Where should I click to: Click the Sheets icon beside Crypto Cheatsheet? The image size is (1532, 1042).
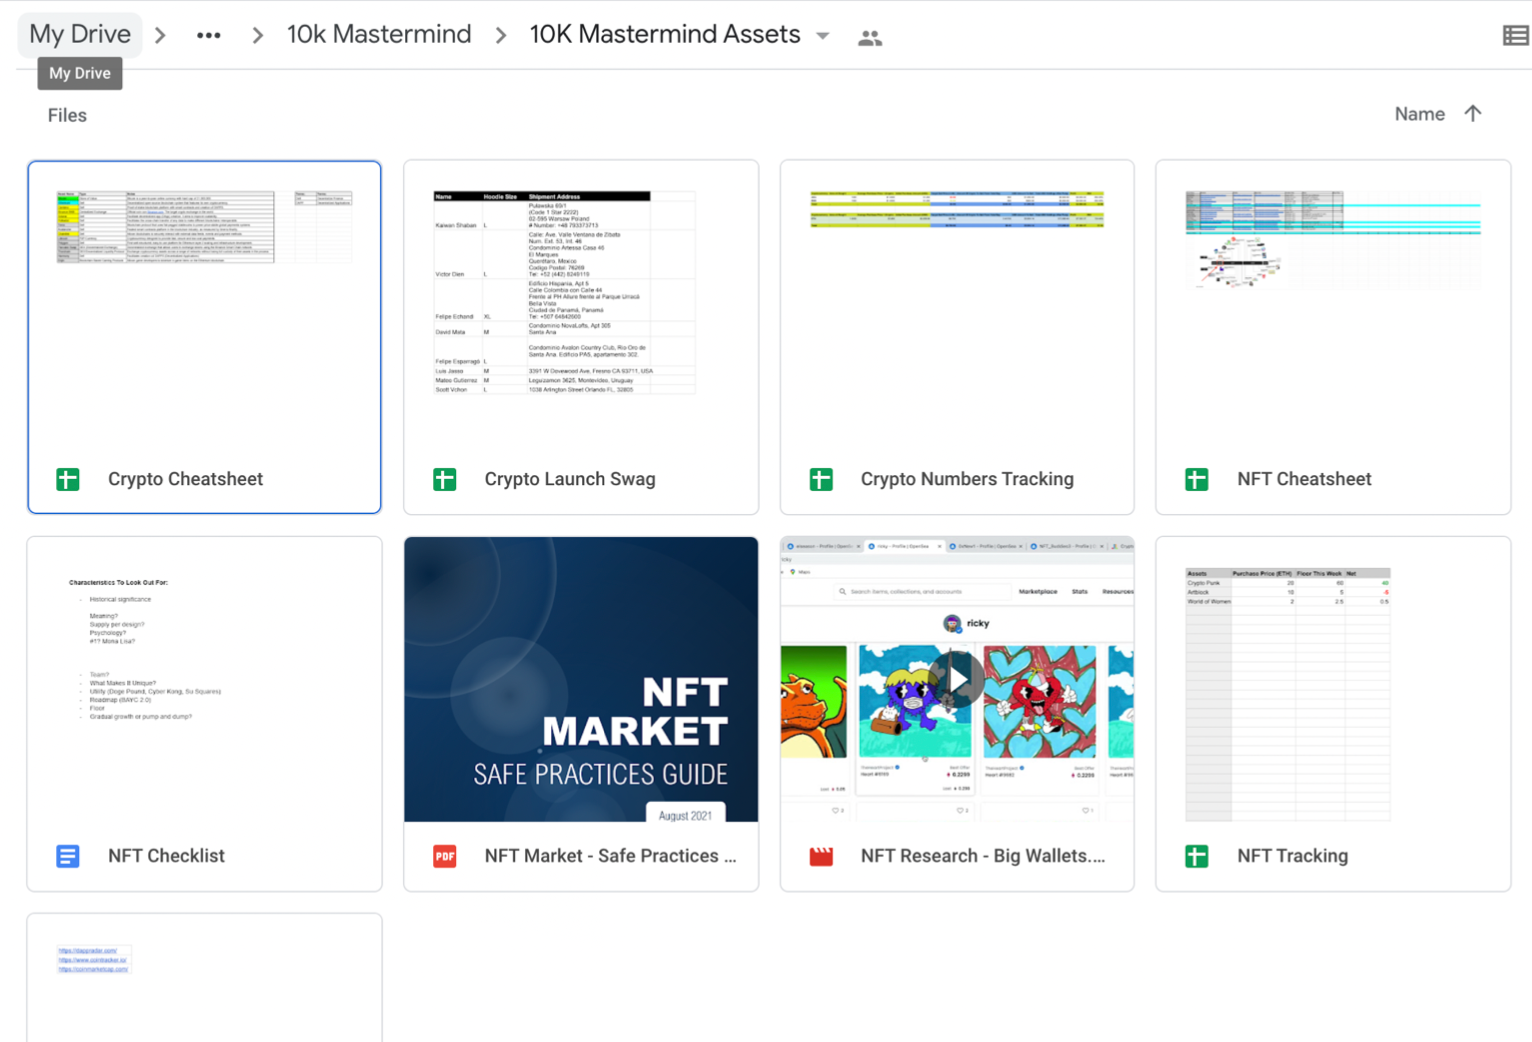coord(68,479)
